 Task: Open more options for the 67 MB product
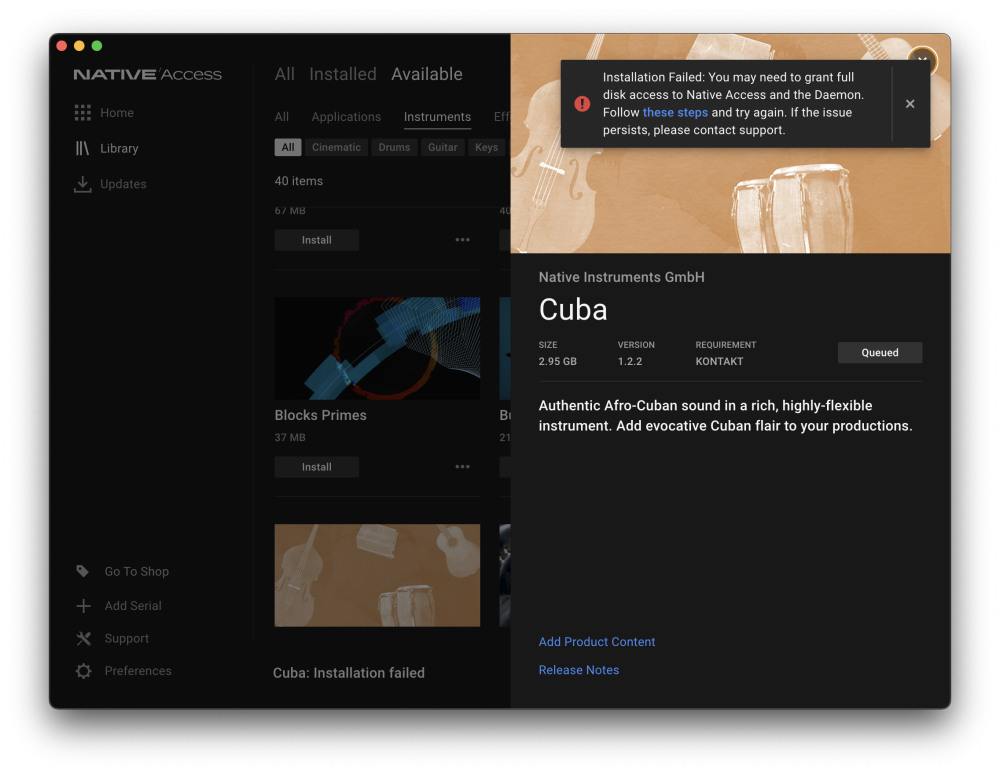click(x=462, y=240)
